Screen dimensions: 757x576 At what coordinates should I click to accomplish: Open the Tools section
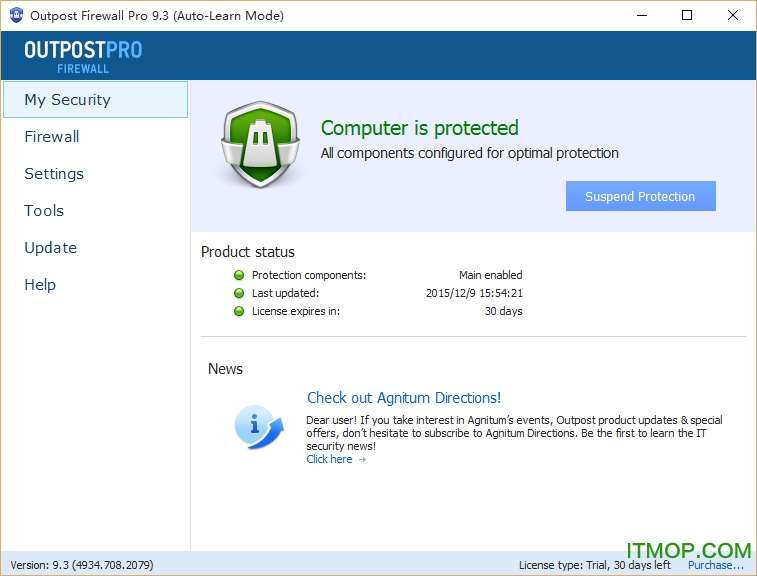(x=44, y=211)
